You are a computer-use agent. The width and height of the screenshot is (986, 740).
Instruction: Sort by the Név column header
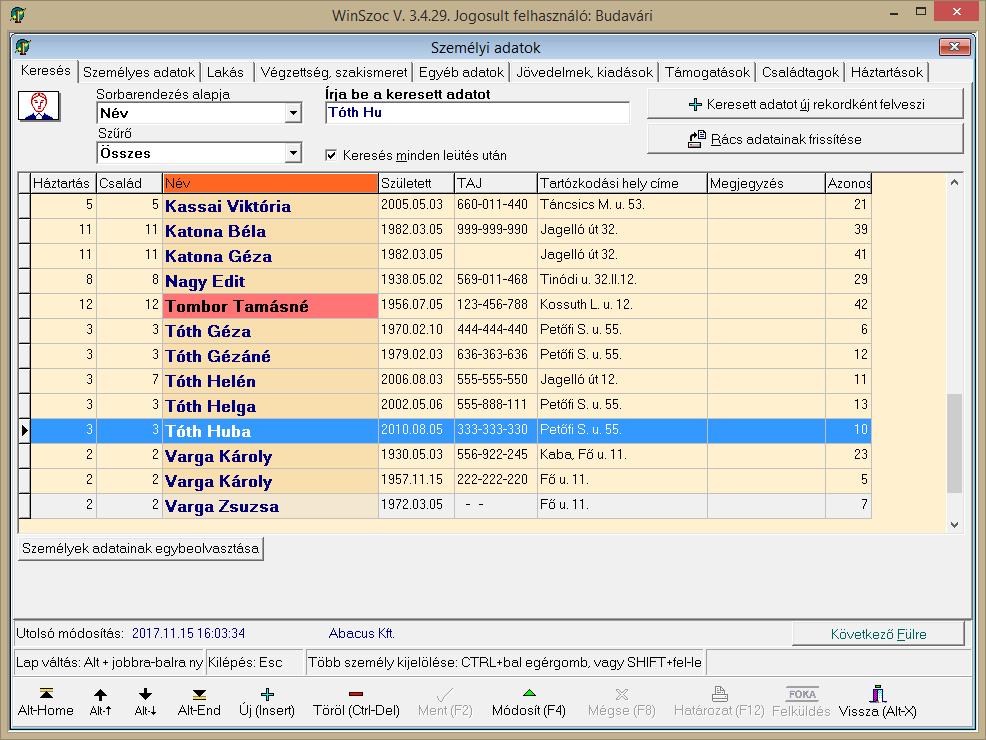270,183
